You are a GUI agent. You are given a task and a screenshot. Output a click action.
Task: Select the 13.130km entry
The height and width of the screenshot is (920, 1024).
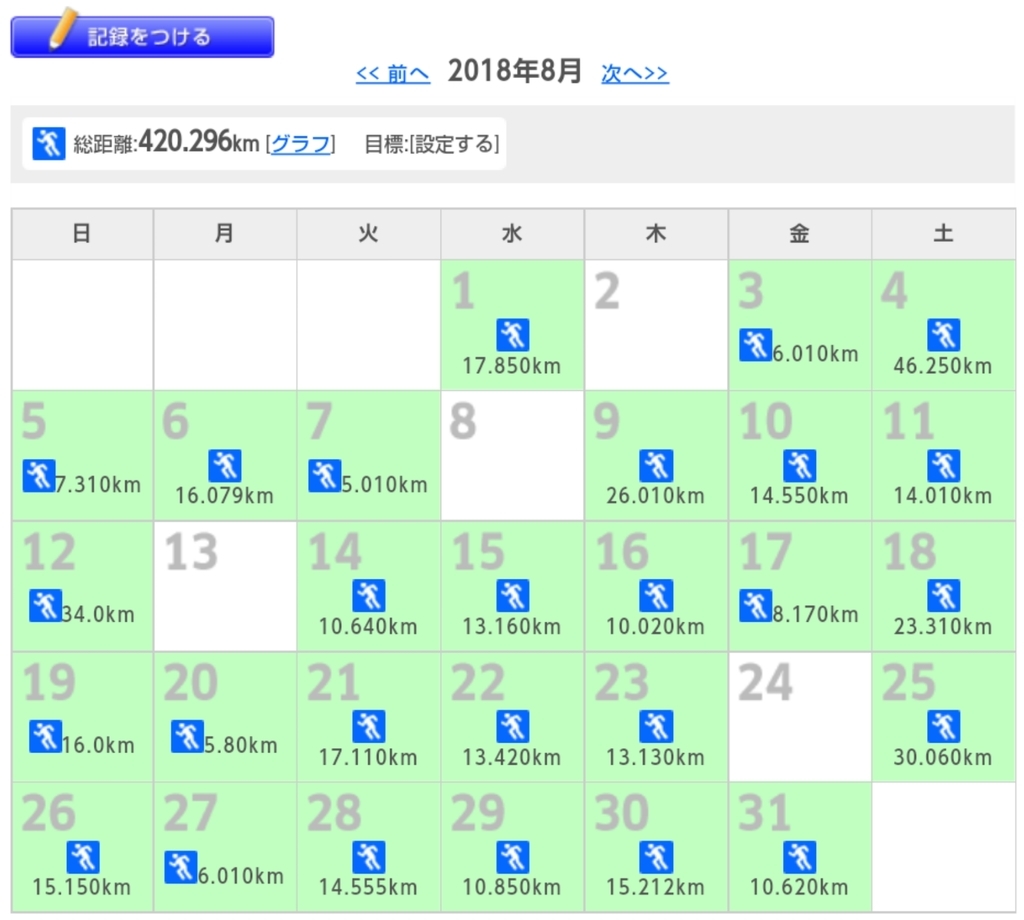[656, 757]
